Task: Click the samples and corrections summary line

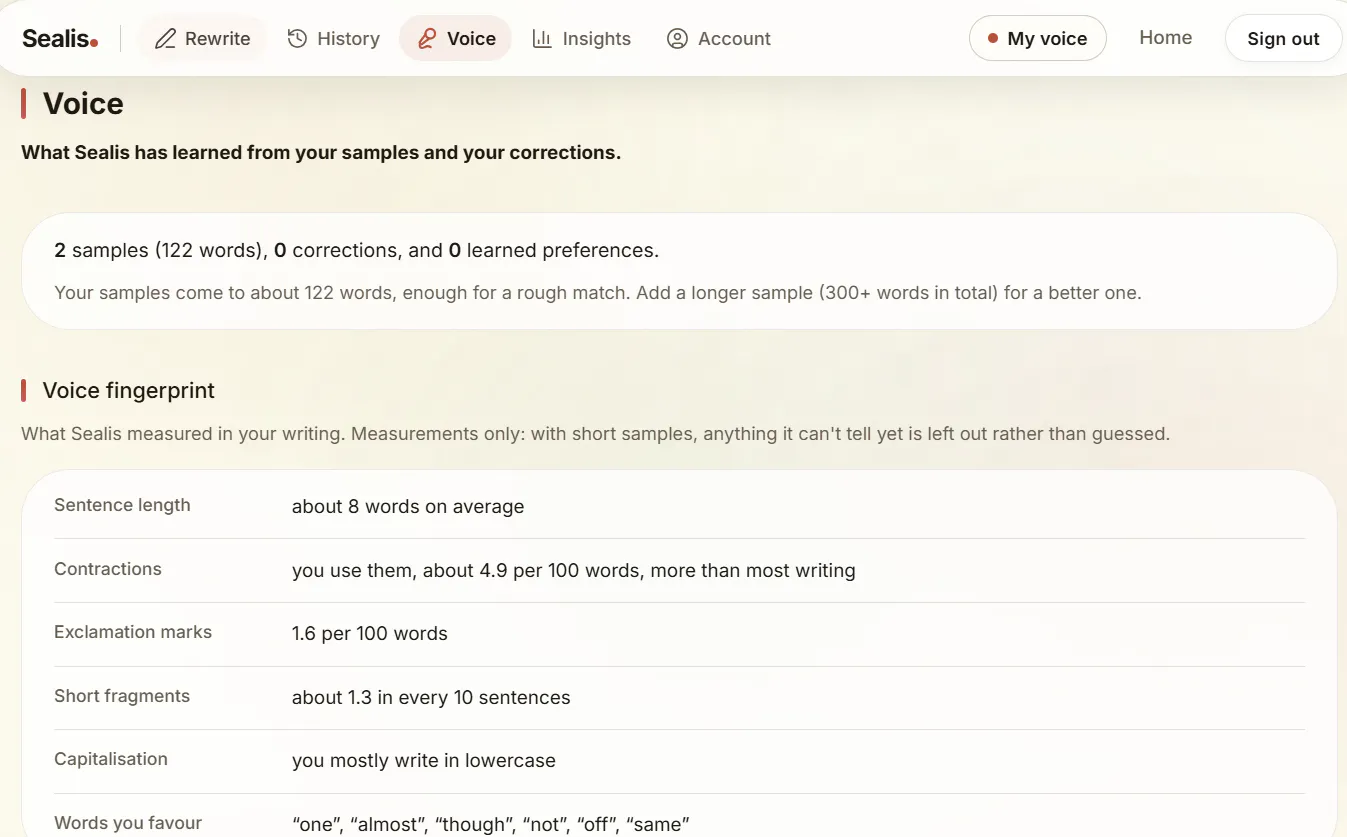Action: 356,250
